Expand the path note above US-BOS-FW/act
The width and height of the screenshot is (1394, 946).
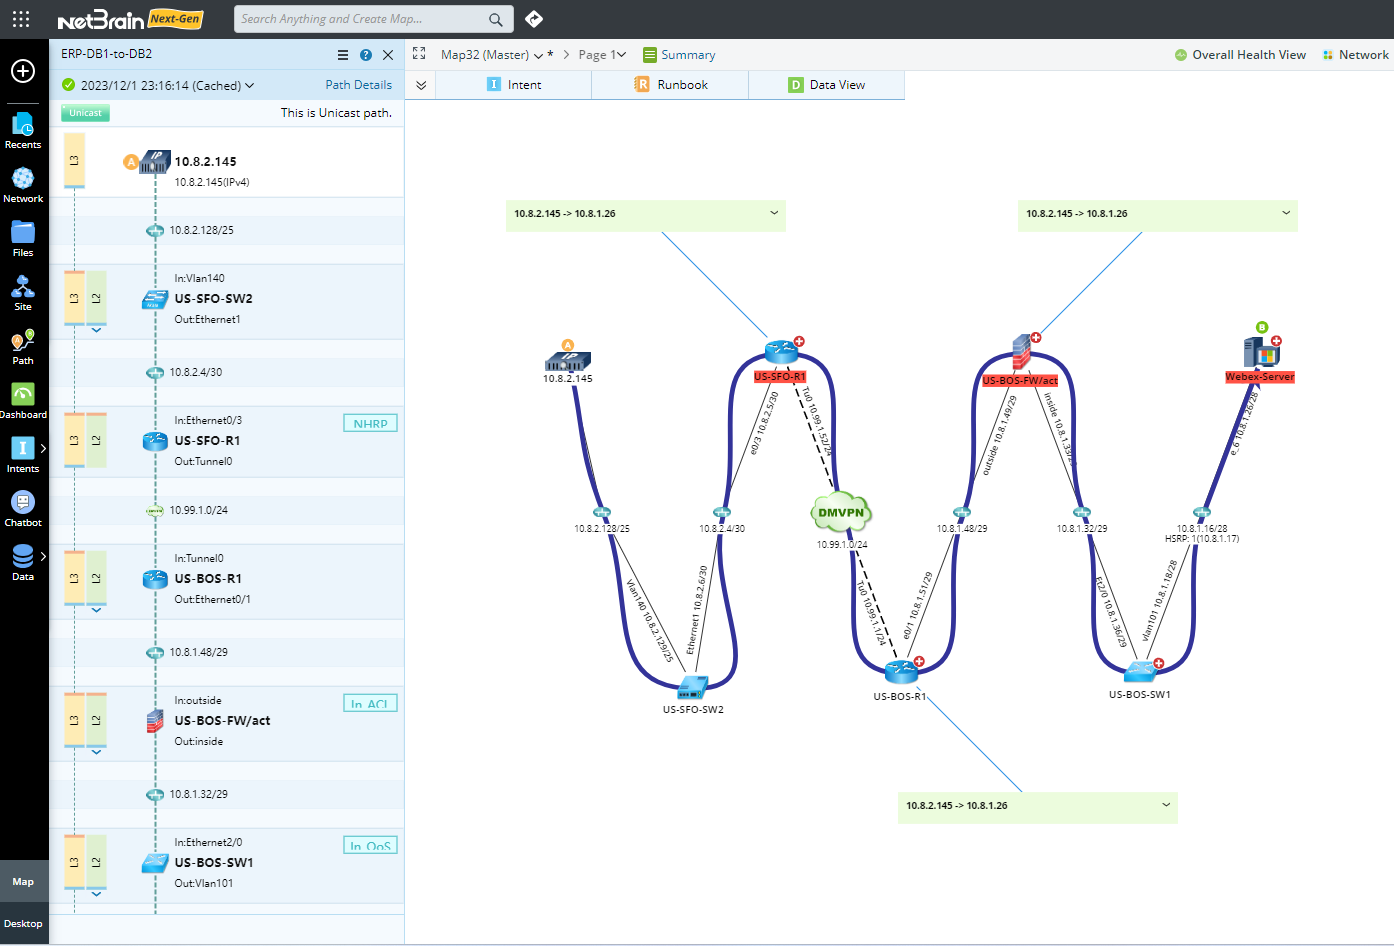click(x=1286, y=213)
